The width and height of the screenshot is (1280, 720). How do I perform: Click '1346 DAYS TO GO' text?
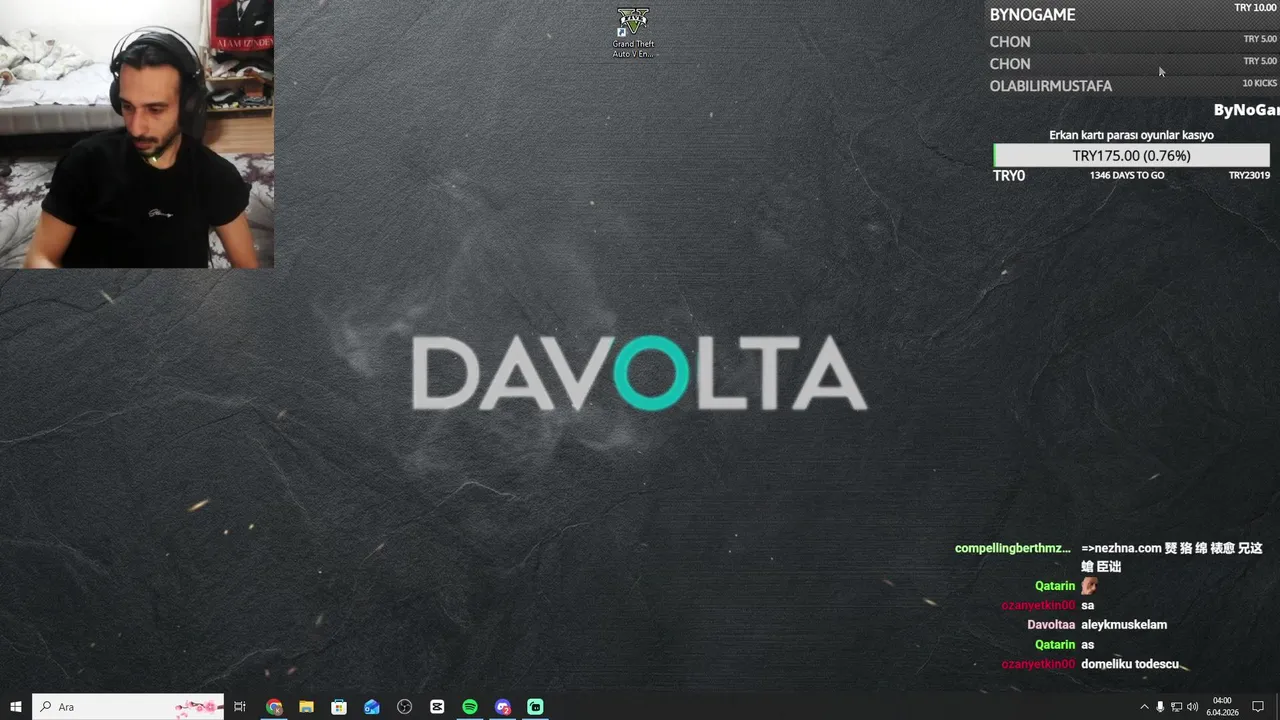[x=1127, y=176]
